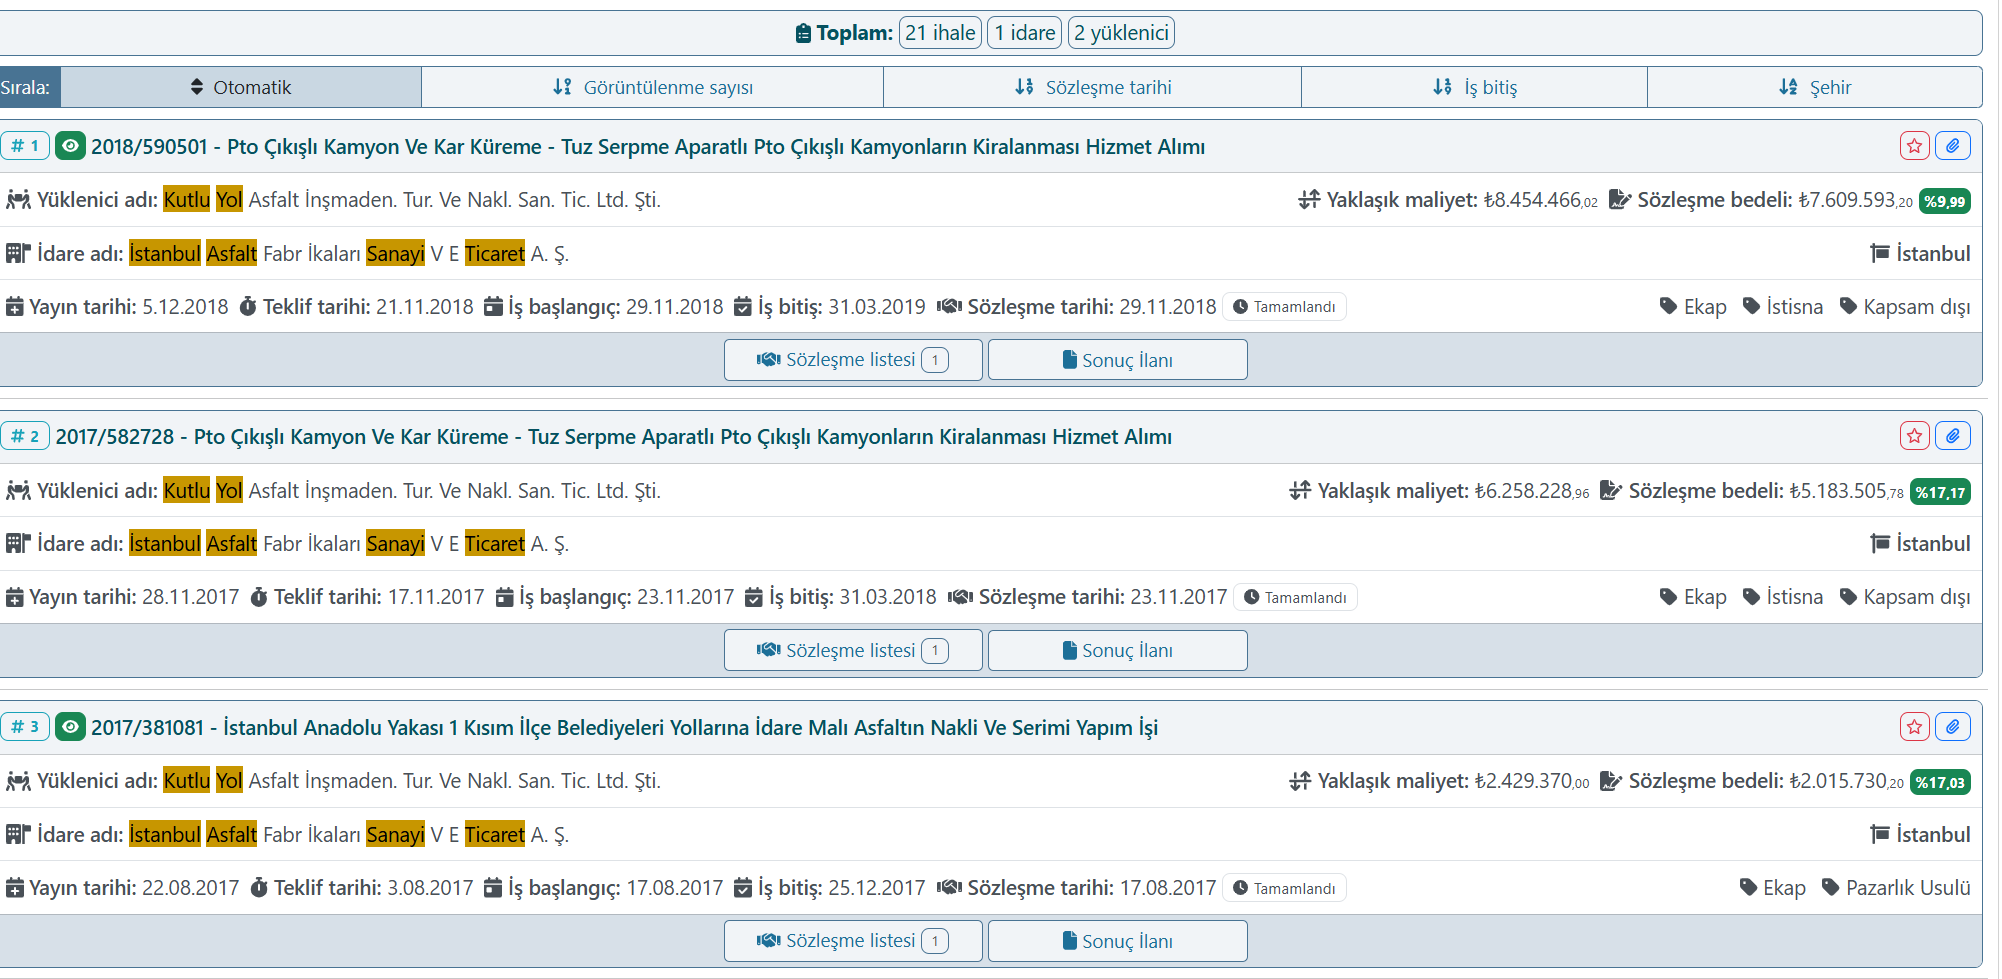Click the star icon on tender #2
2002x979 pixels.
click(1914, 436)
